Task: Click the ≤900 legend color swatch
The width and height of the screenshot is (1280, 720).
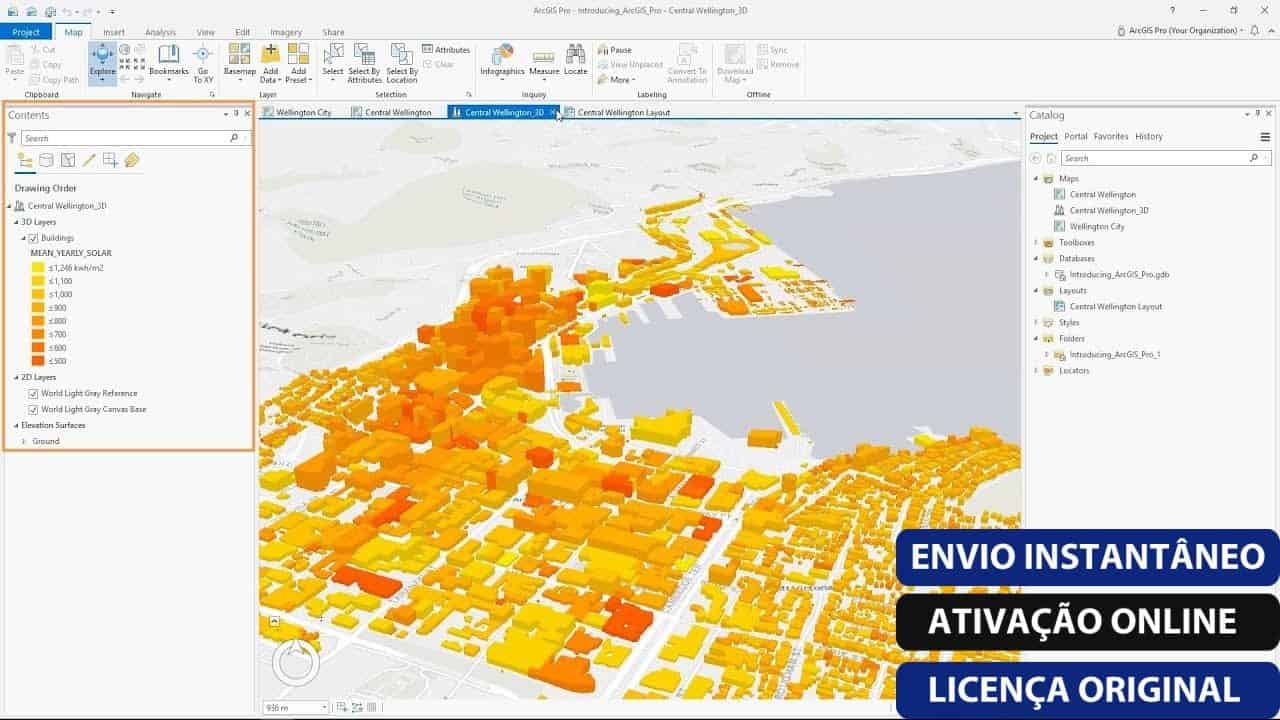Action: click(x=38, y=308)
